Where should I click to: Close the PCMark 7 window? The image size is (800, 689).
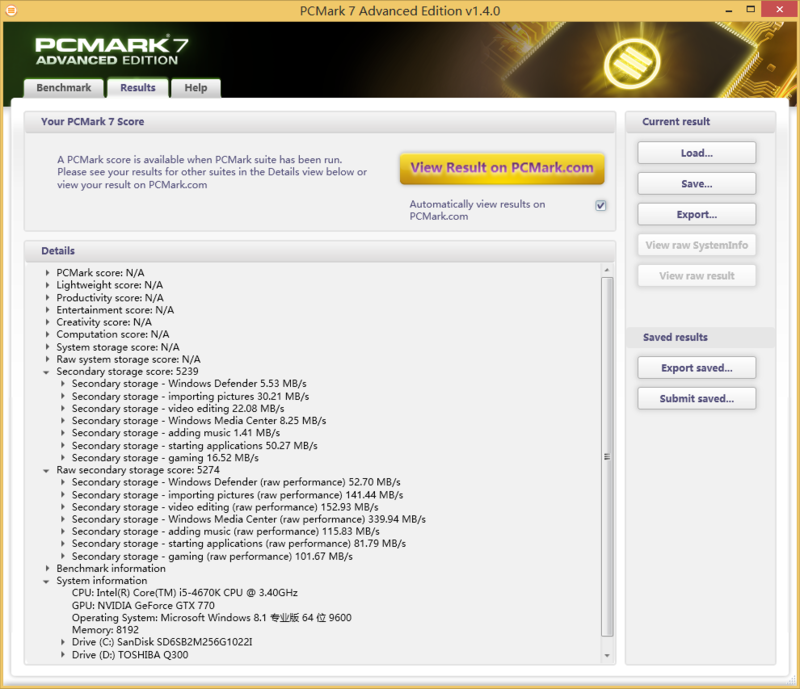pyautogui.click(x=780, y=9)
